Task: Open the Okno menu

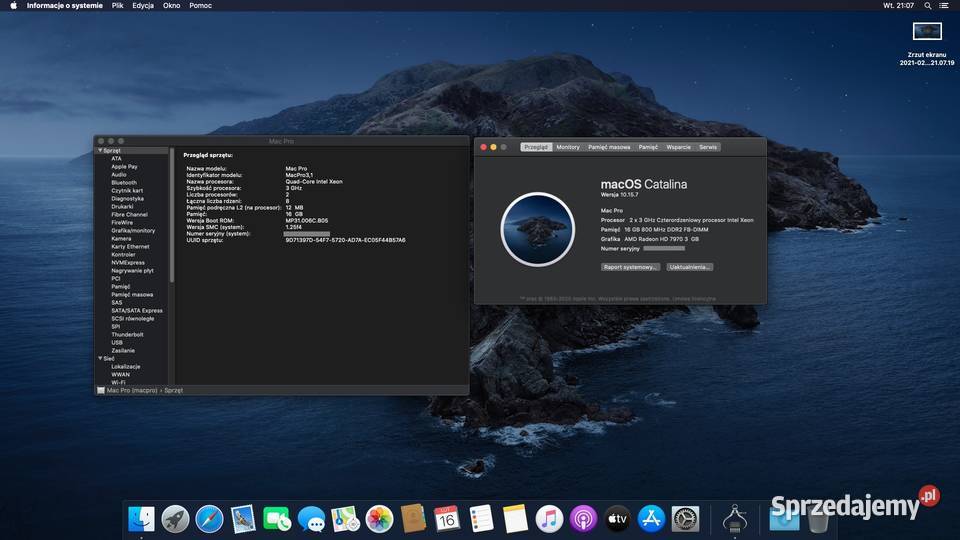Action: tap(171, 6)
